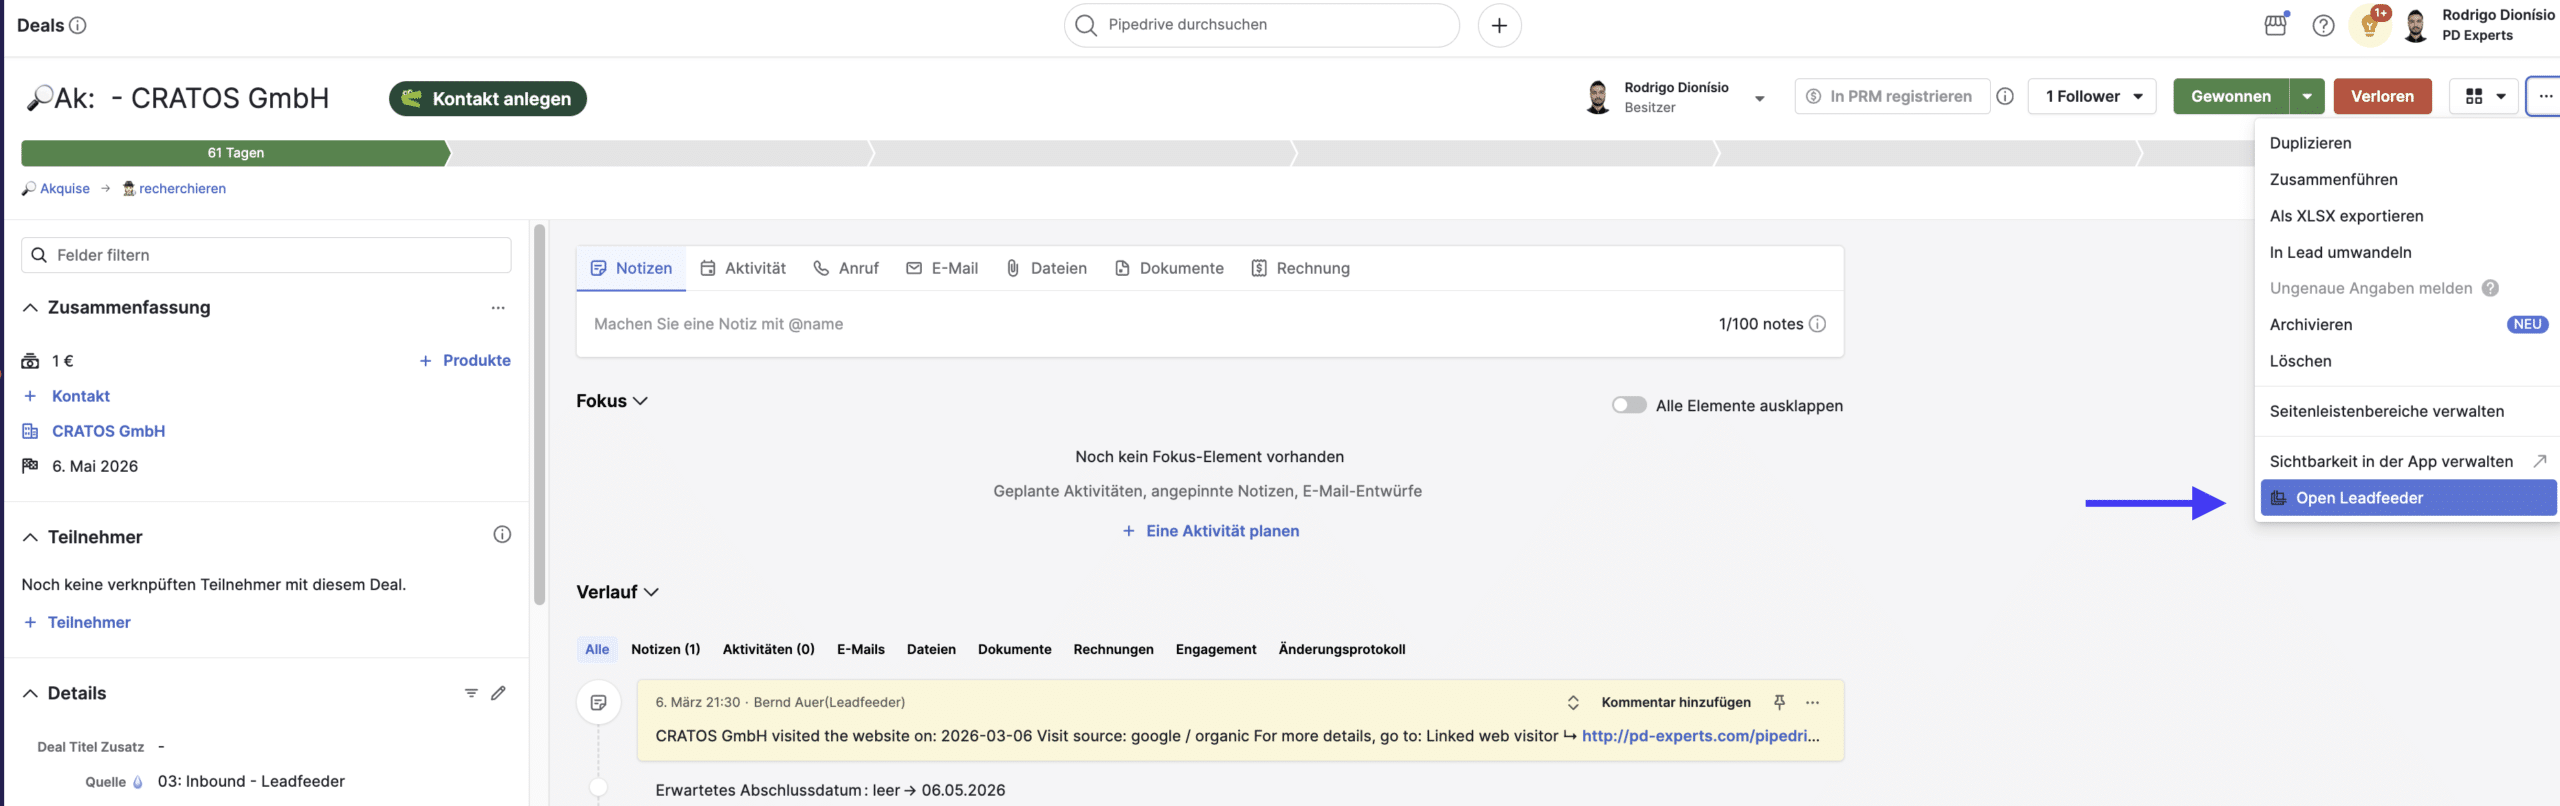Open the note's three-dot options menu
2560x806 pixels.
1812,702
